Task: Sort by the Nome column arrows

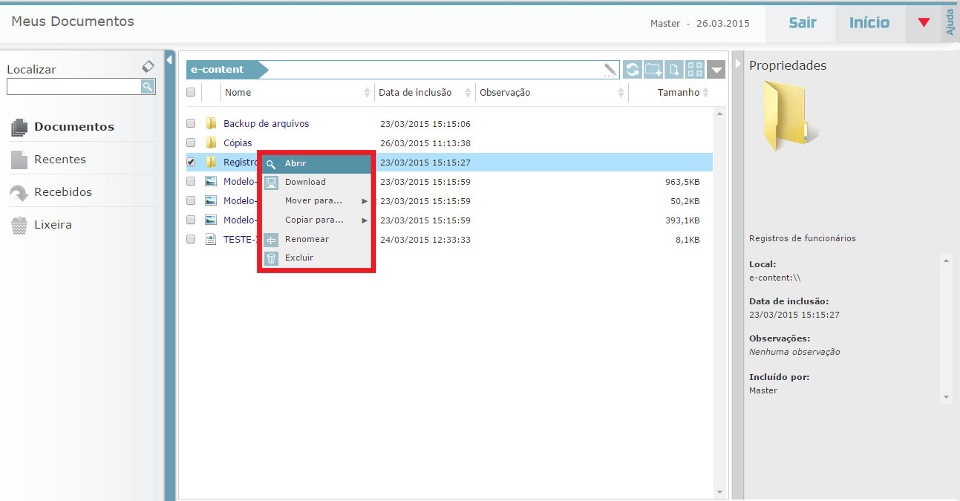Action: coord(367,92)
